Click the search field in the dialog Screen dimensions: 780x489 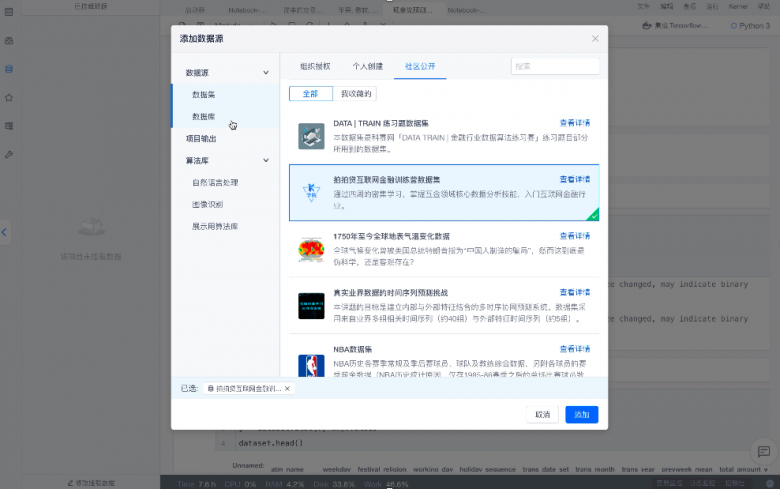(x=555, y=66)
